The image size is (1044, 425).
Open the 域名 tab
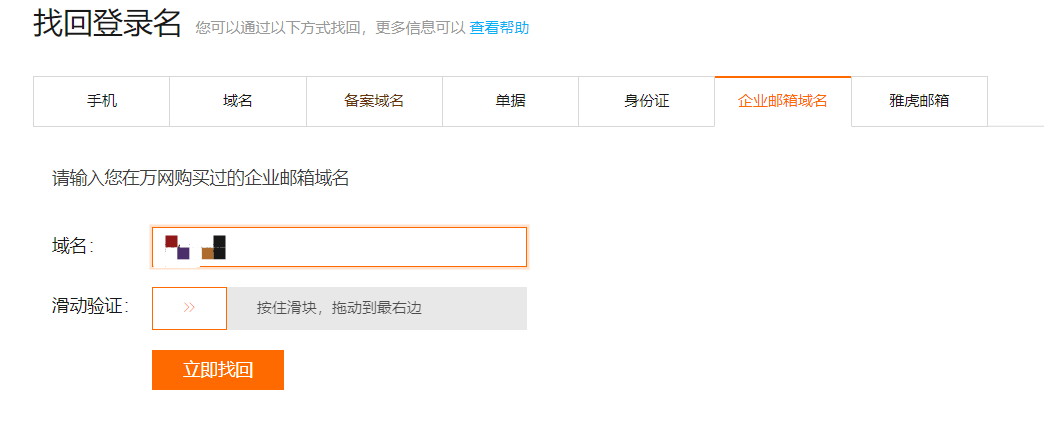[238, 101]
